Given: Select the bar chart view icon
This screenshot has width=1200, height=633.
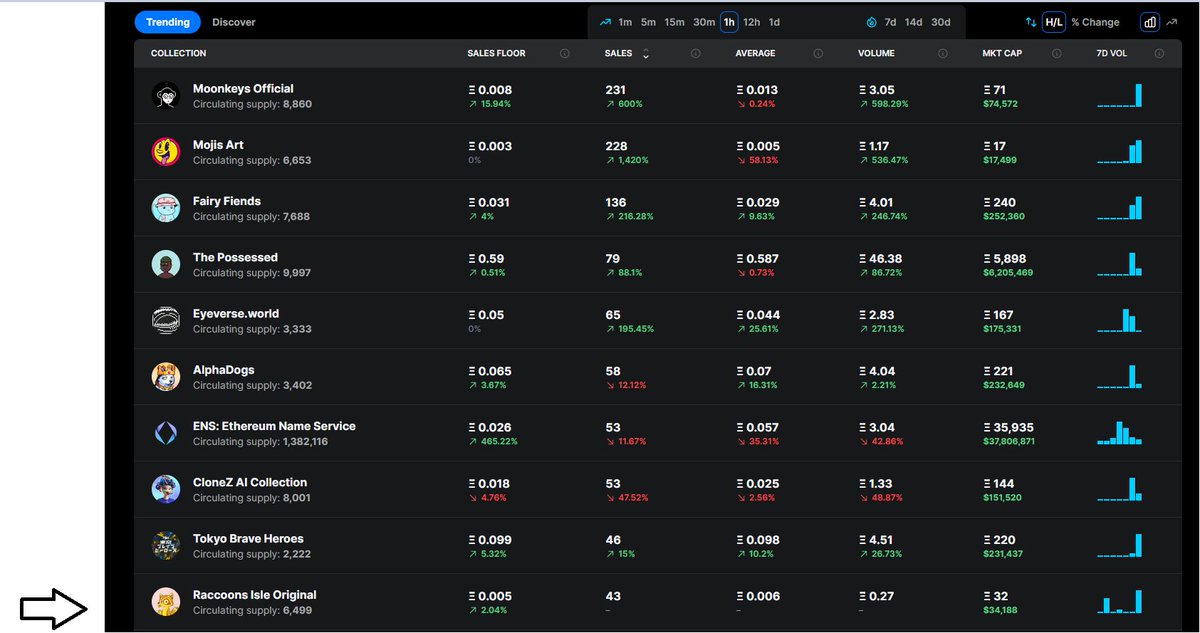Looking at the screenshot, I should pos(1150,22).
